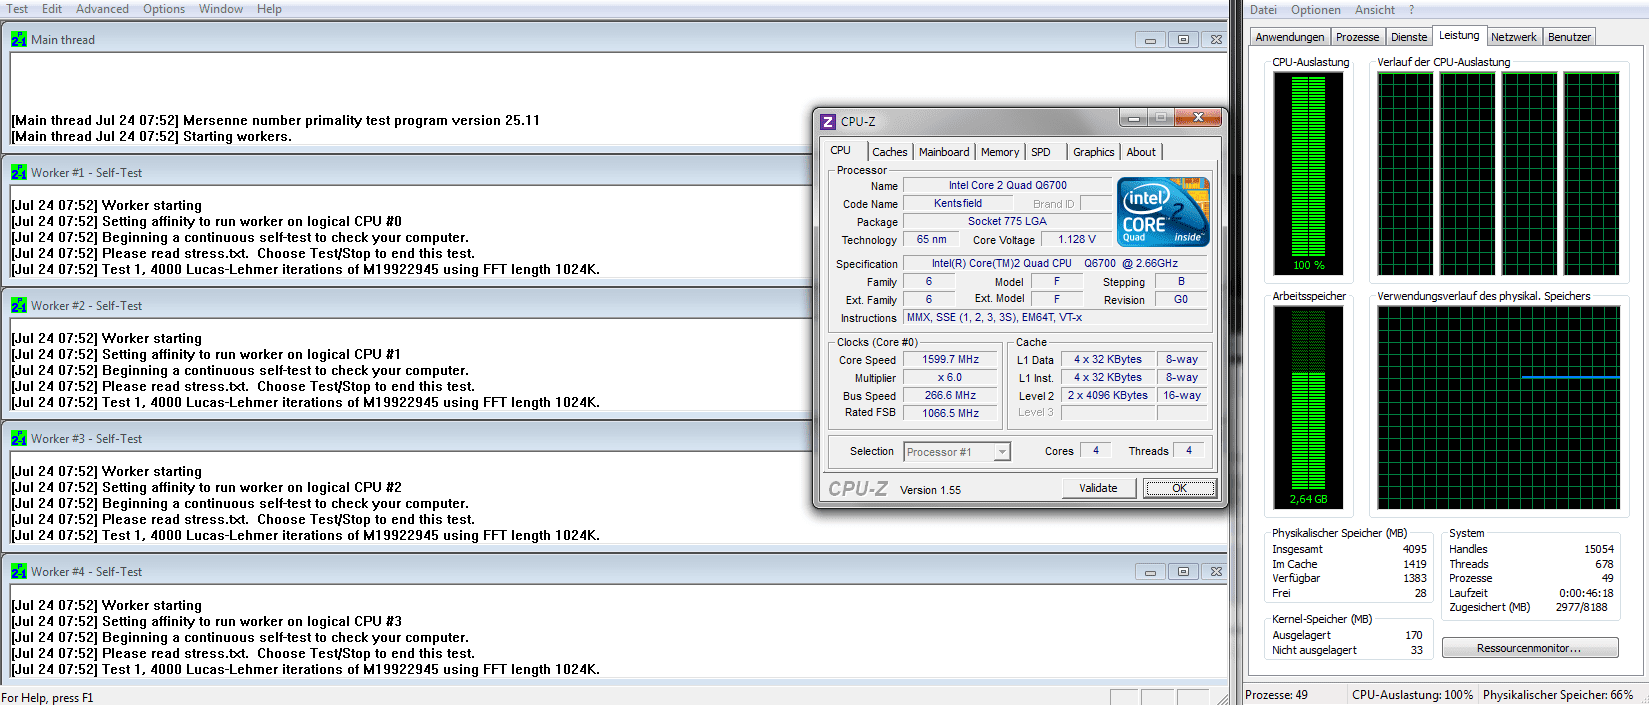Image resolution: width=1649 pixels, height=705 pixels.
Task: Click the status bar text Prozesse: 49
Action: [1276, 695]
